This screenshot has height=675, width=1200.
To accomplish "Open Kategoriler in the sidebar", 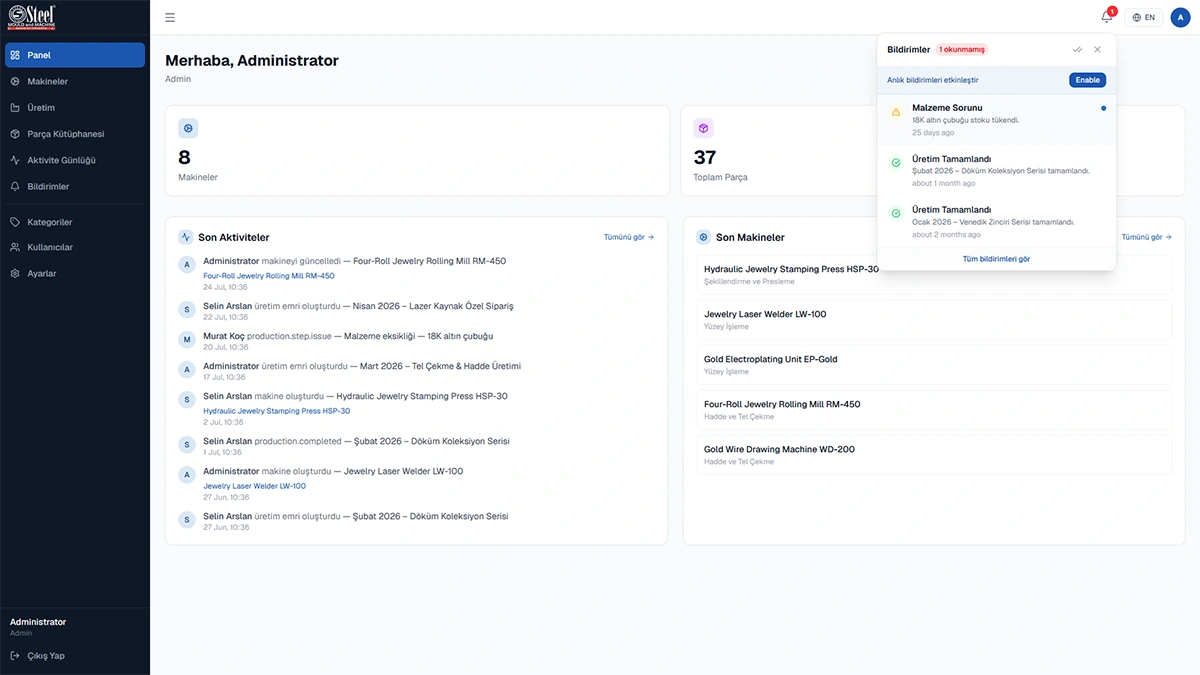I will (75, 222).
